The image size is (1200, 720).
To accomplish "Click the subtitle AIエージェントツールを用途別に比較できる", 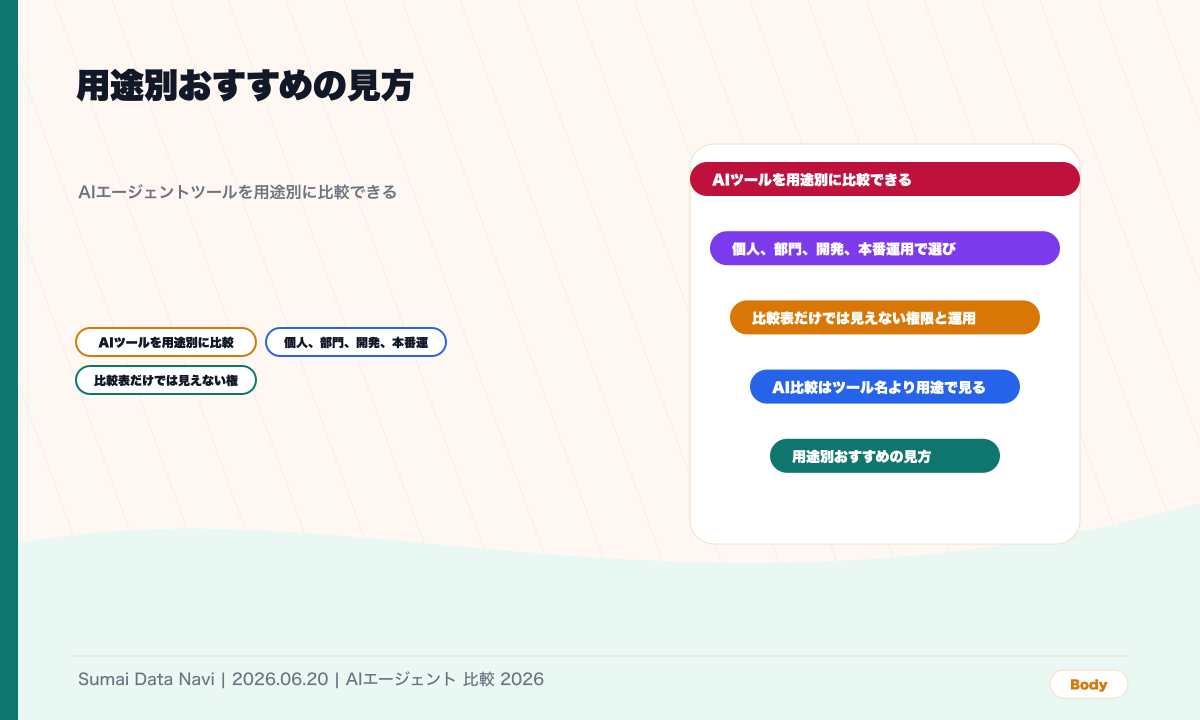I will [238, 191].
